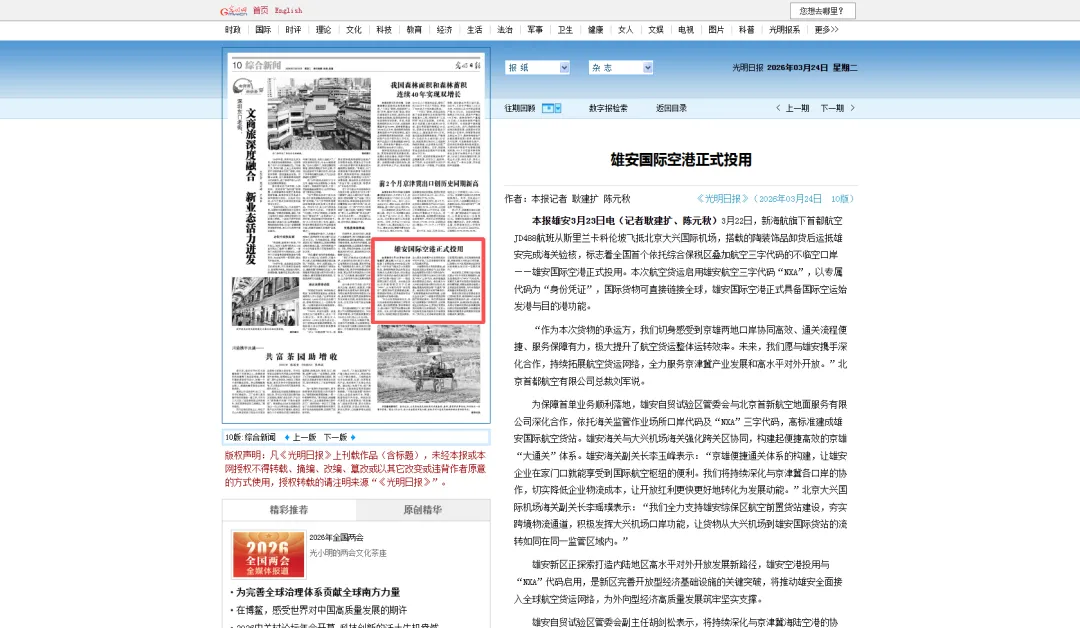Image resolution: width=1080 pixels, height=628 pixels.
Task: Open the 文化 channel
Action: (354, 30)
